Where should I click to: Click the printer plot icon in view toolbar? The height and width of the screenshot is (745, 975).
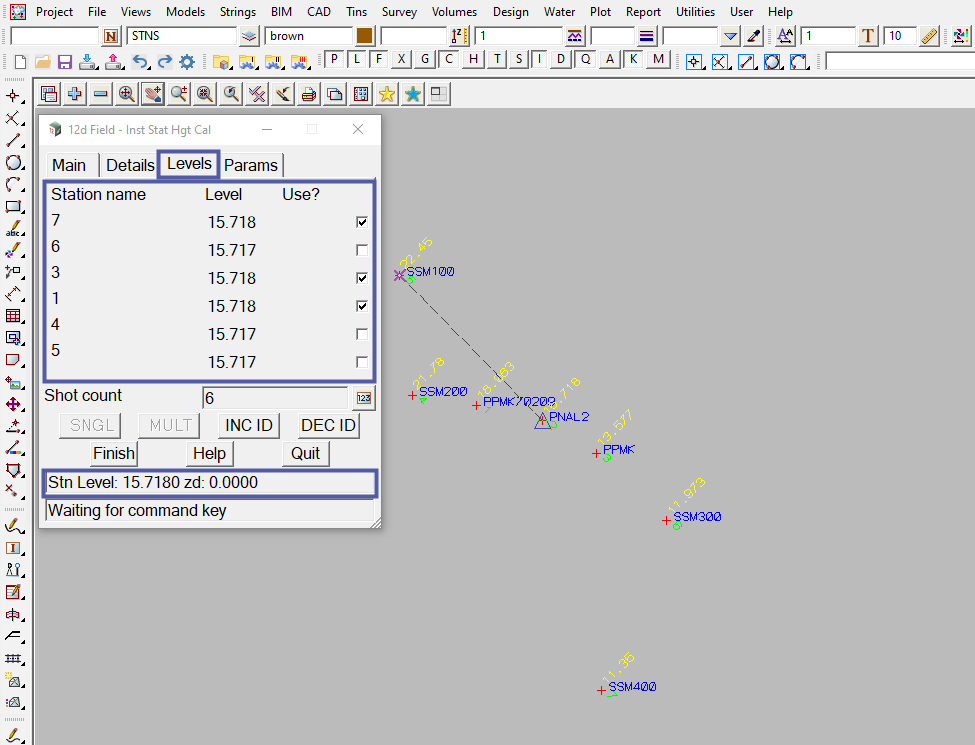(x=309, y=94)
